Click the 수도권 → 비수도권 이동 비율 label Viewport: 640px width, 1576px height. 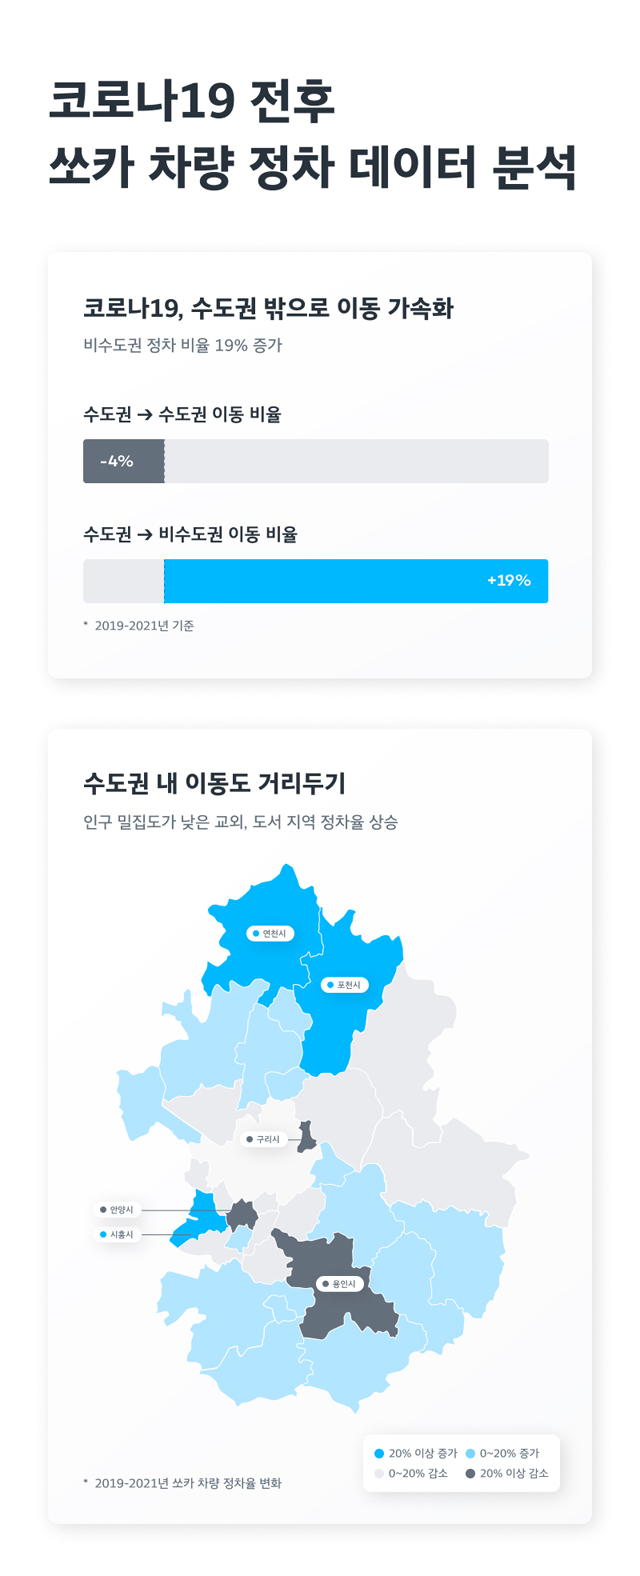pyautogui.click(x=190, y=534)
